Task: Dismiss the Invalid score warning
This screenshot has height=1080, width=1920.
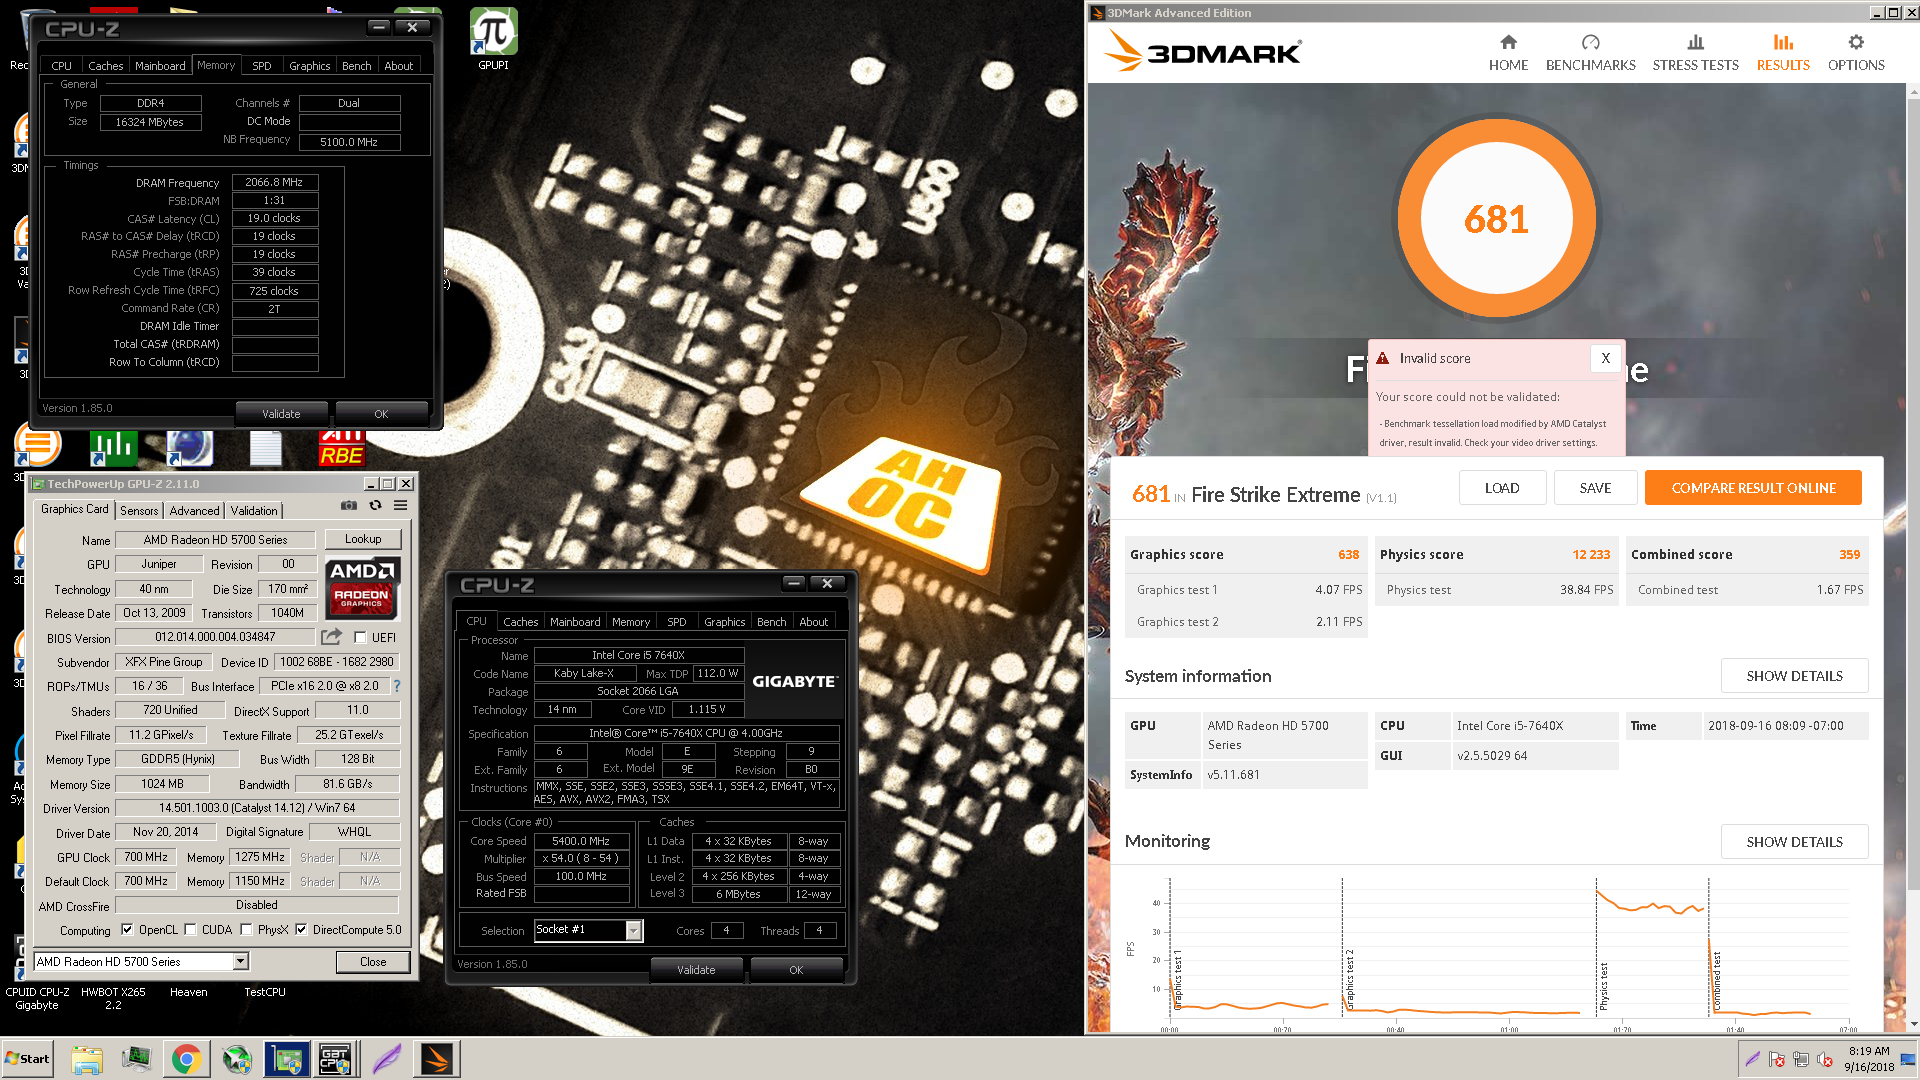Action: click(x=1605, y=358)
